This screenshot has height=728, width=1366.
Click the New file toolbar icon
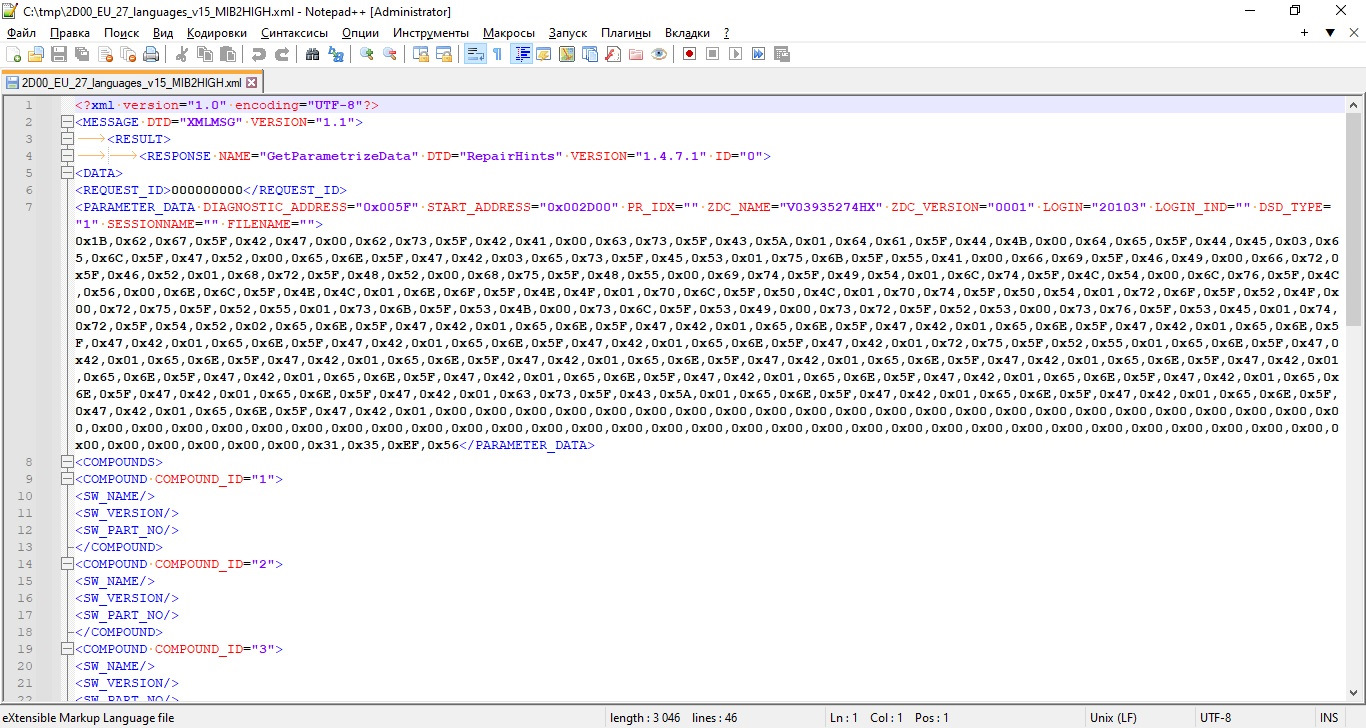(x=14, y=54)
